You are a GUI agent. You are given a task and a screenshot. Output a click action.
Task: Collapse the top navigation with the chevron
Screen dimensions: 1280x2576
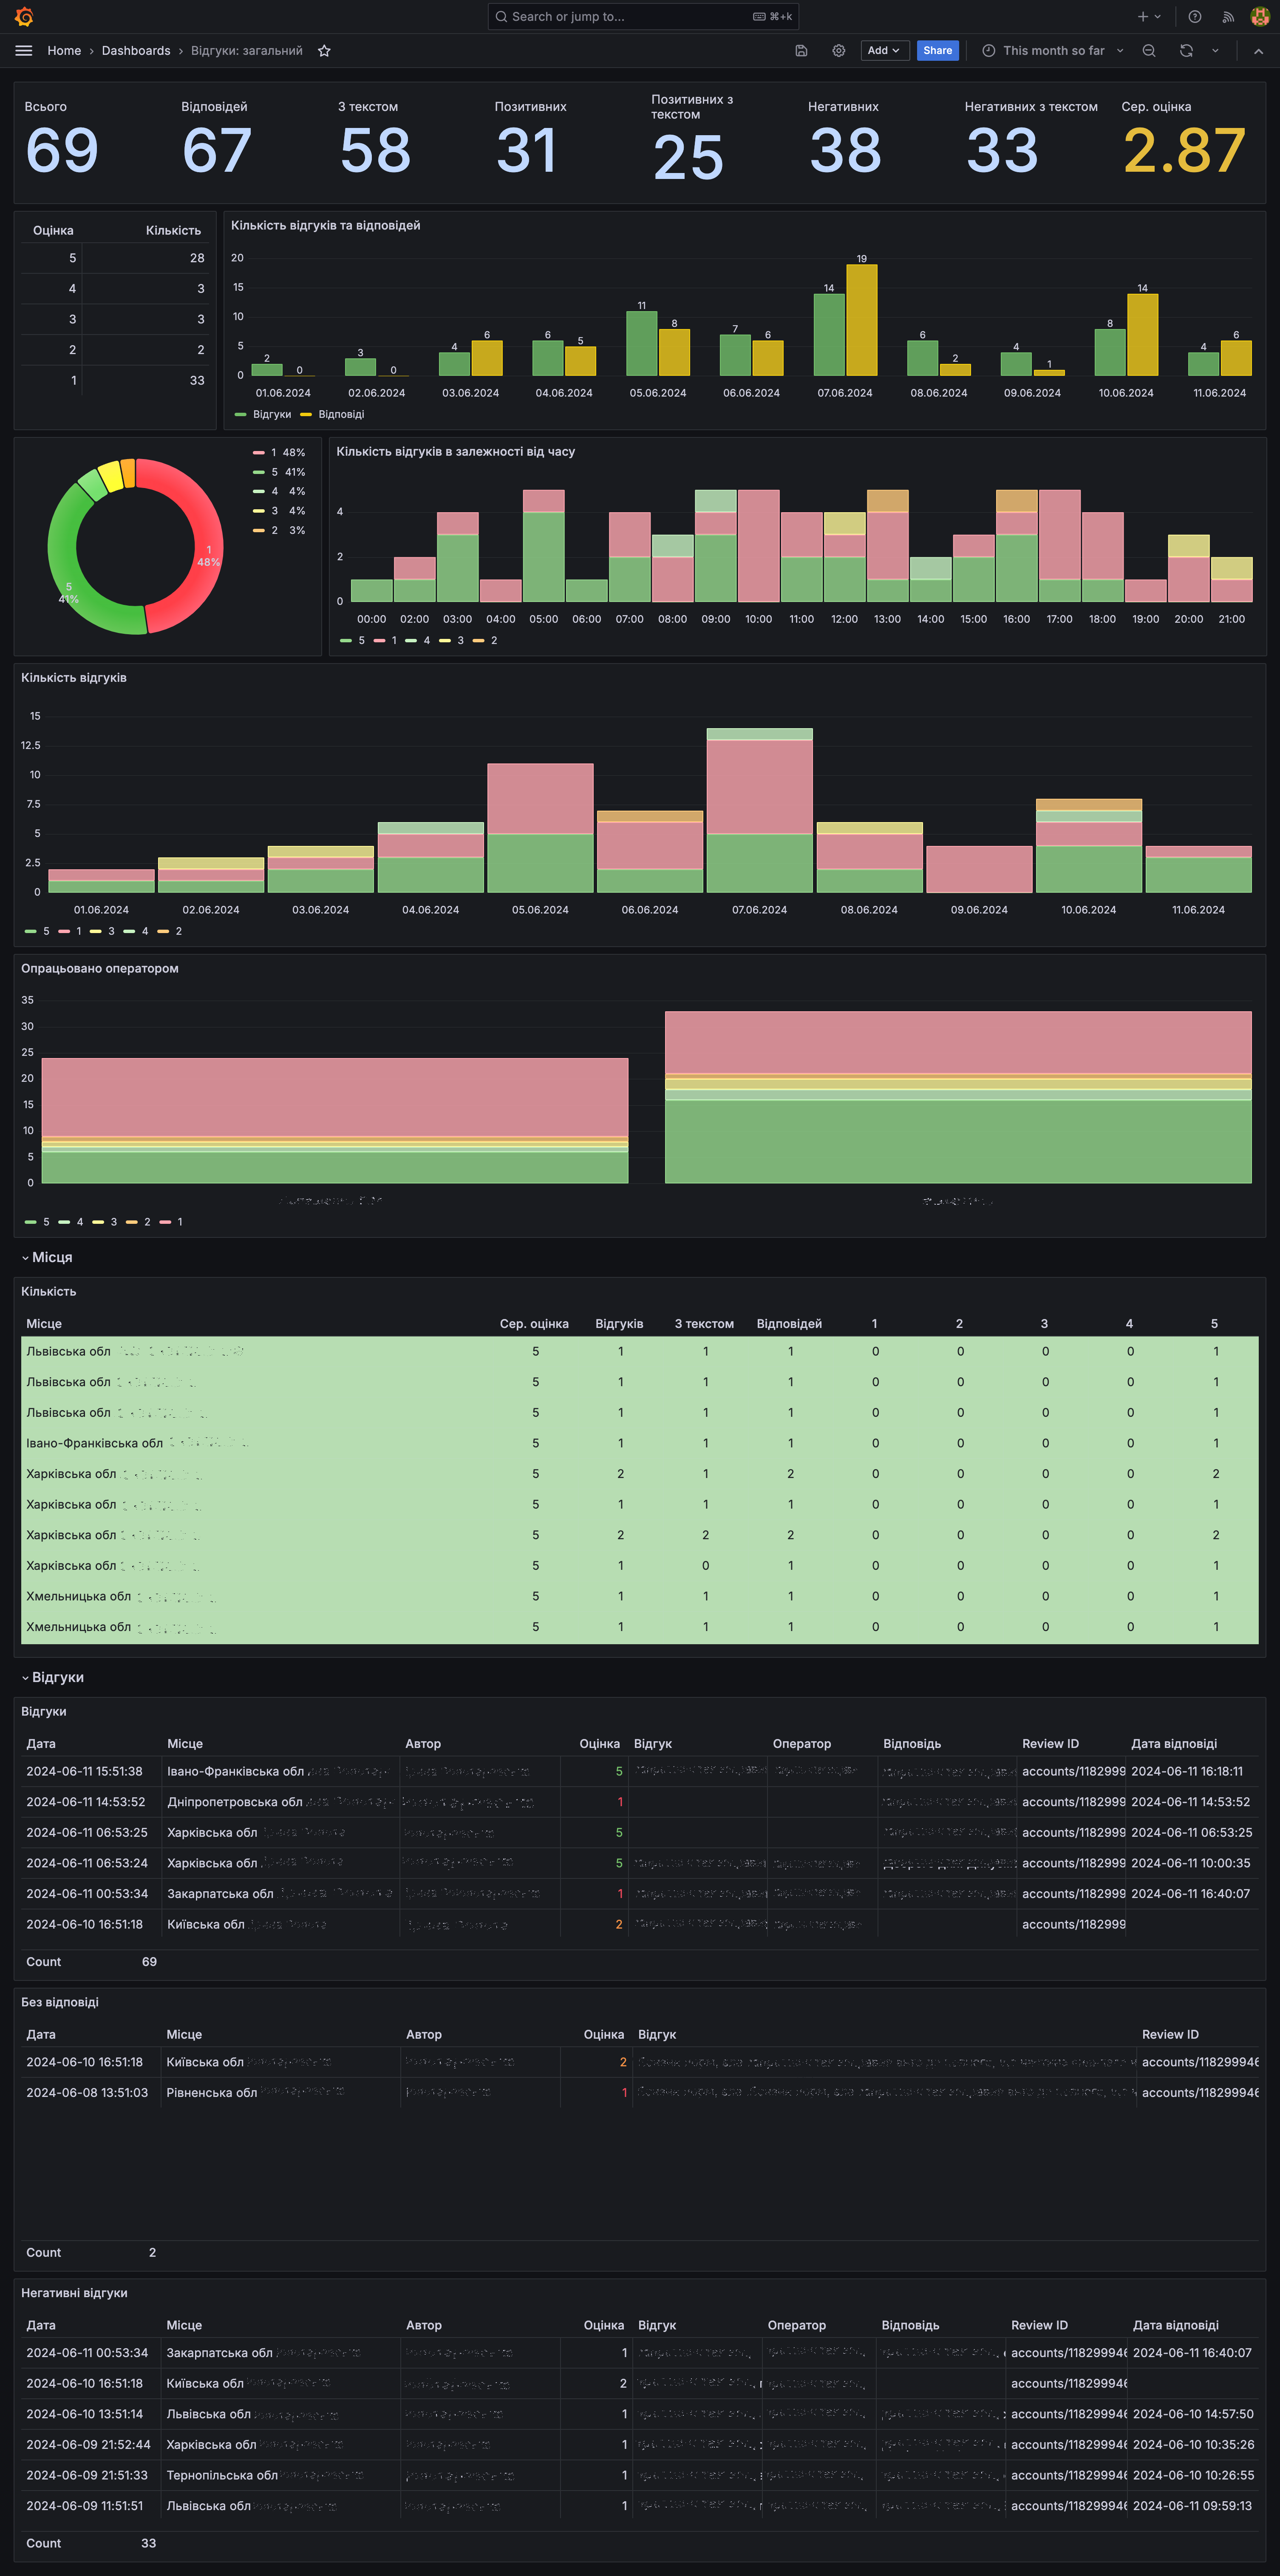coord(1258,51)
